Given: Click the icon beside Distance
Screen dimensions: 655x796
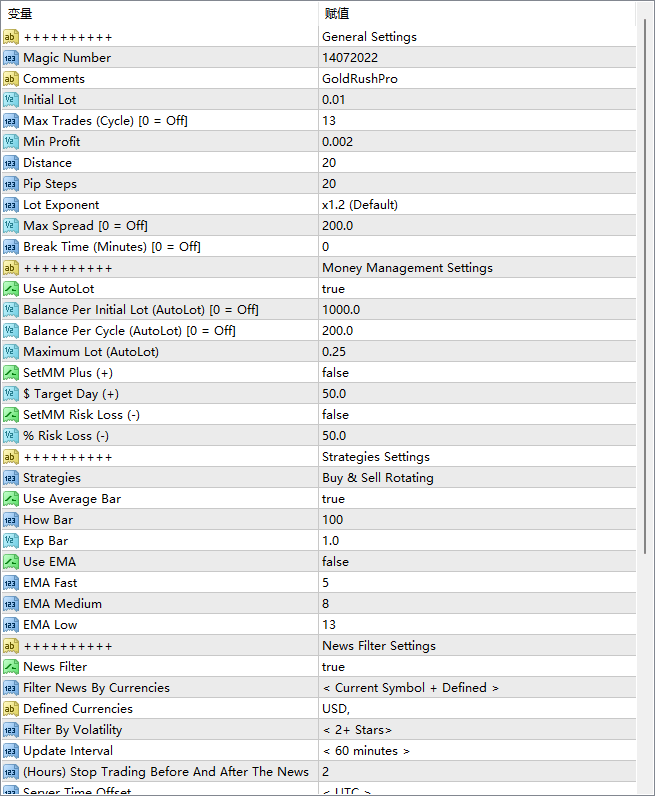Looking at the screenshot, I should (x=11, y=163).
